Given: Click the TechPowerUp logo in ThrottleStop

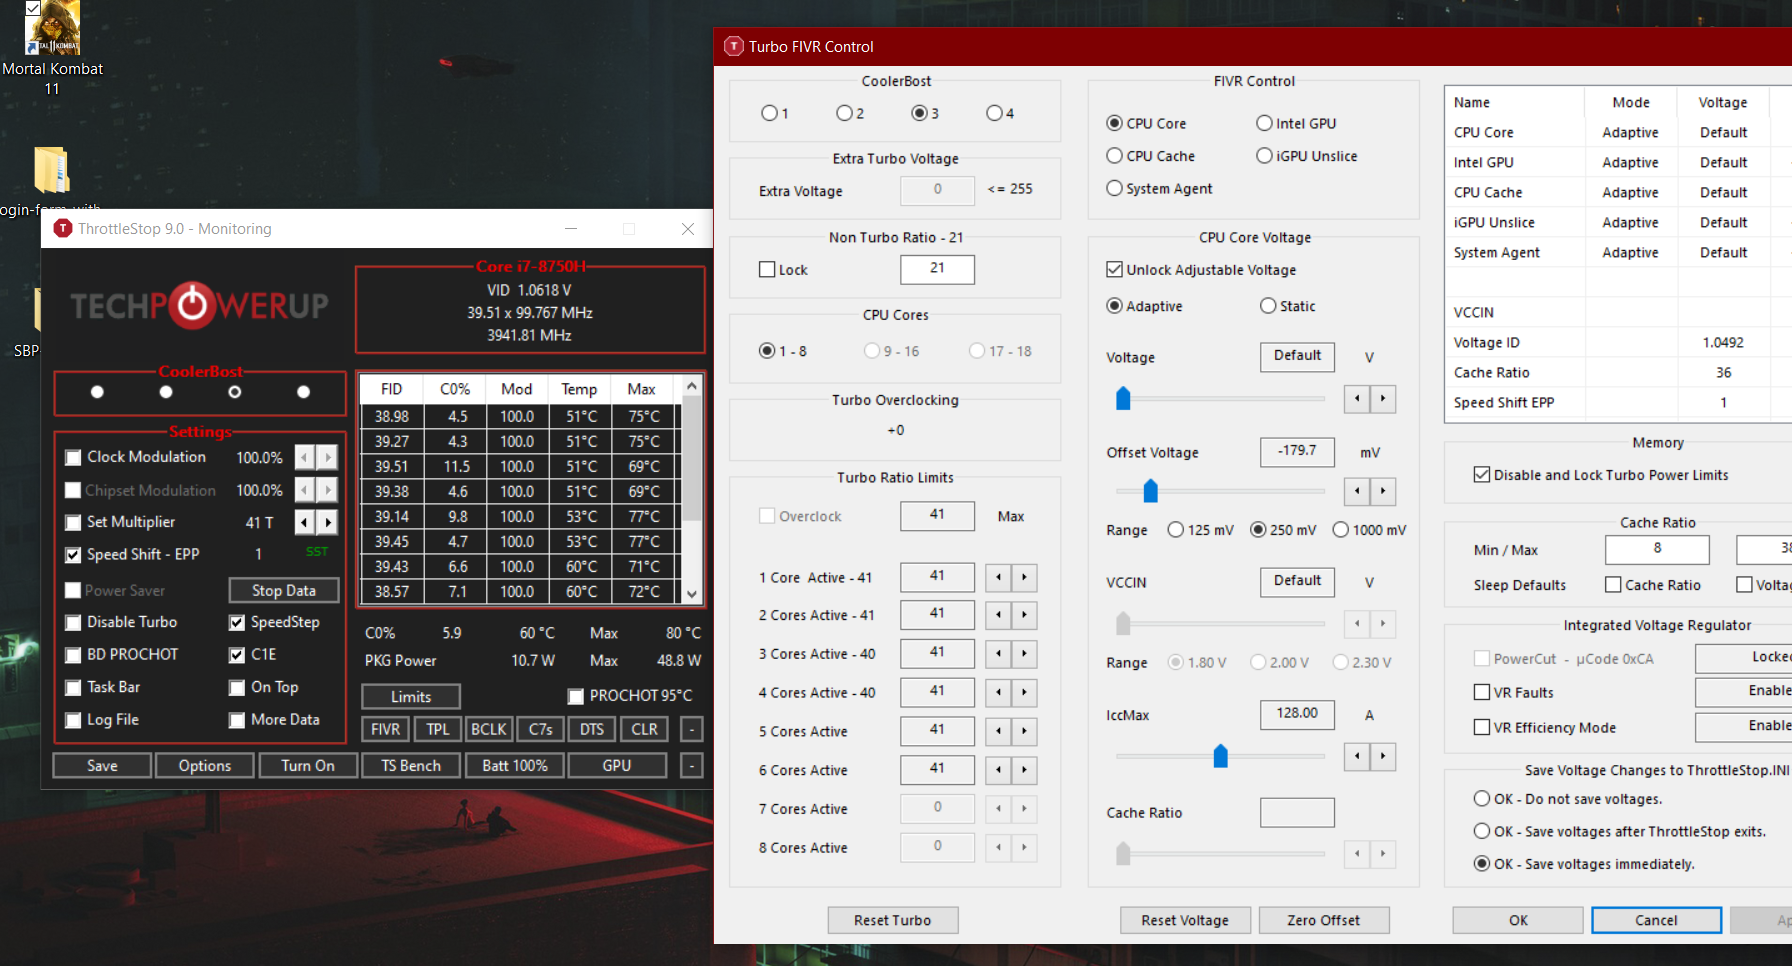Looking at the screenshot, I should click(199, 305).
